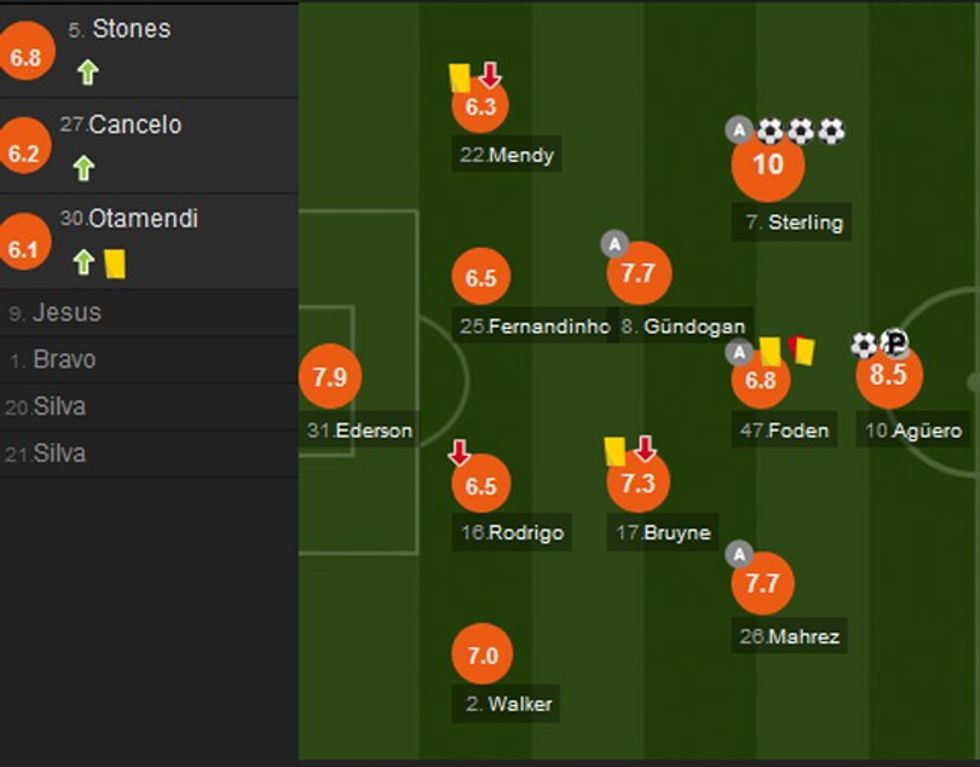Click the yellow card icon above Mendy
Screen dimensions: 980x767
460,77
